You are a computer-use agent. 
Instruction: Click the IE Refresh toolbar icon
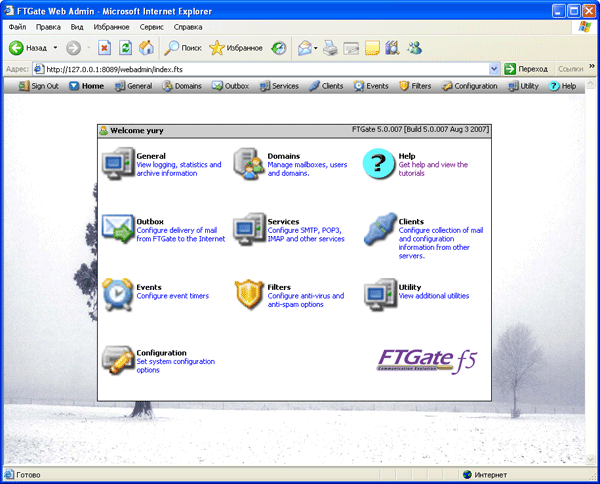[x=126, y=48]
